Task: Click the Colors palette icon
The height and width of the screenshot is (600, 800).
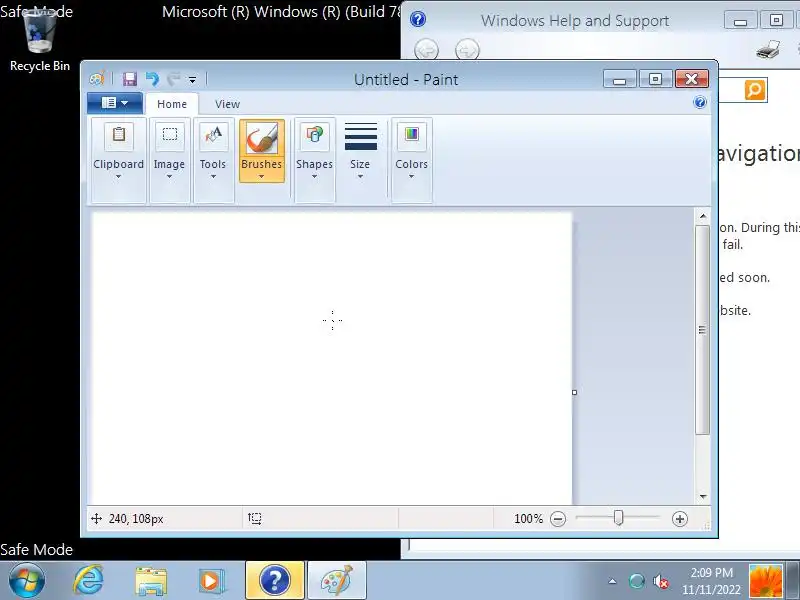Action: [412, 135]
